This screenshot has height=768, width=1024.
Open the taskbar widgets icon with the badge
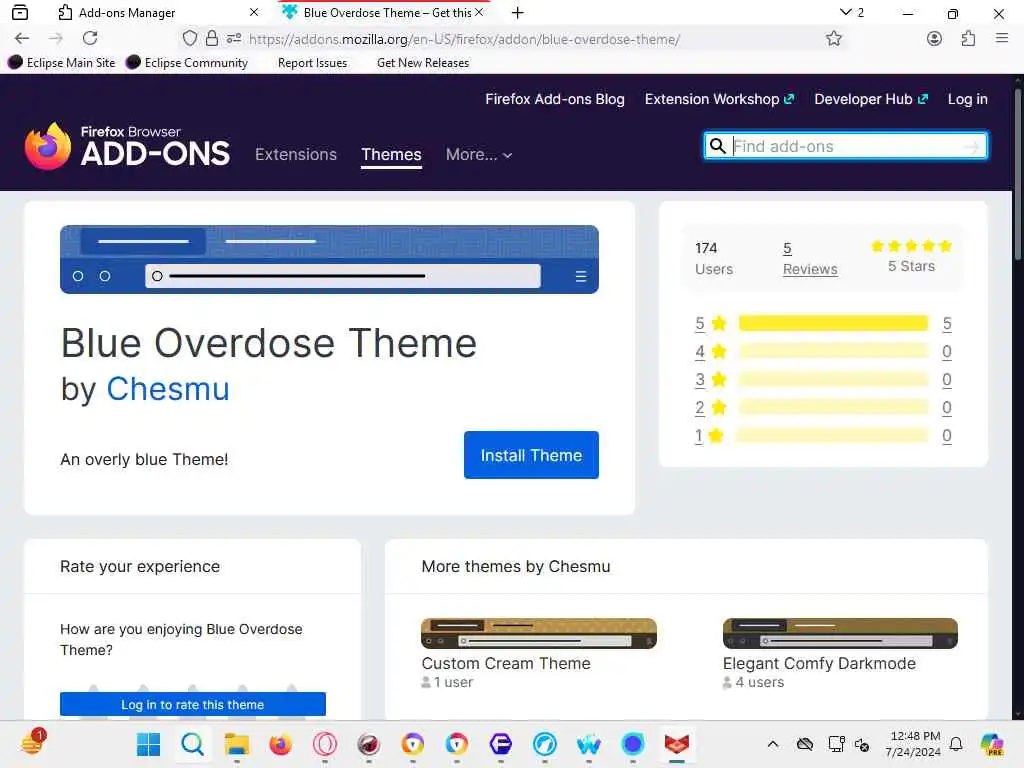tap(32, 743)
